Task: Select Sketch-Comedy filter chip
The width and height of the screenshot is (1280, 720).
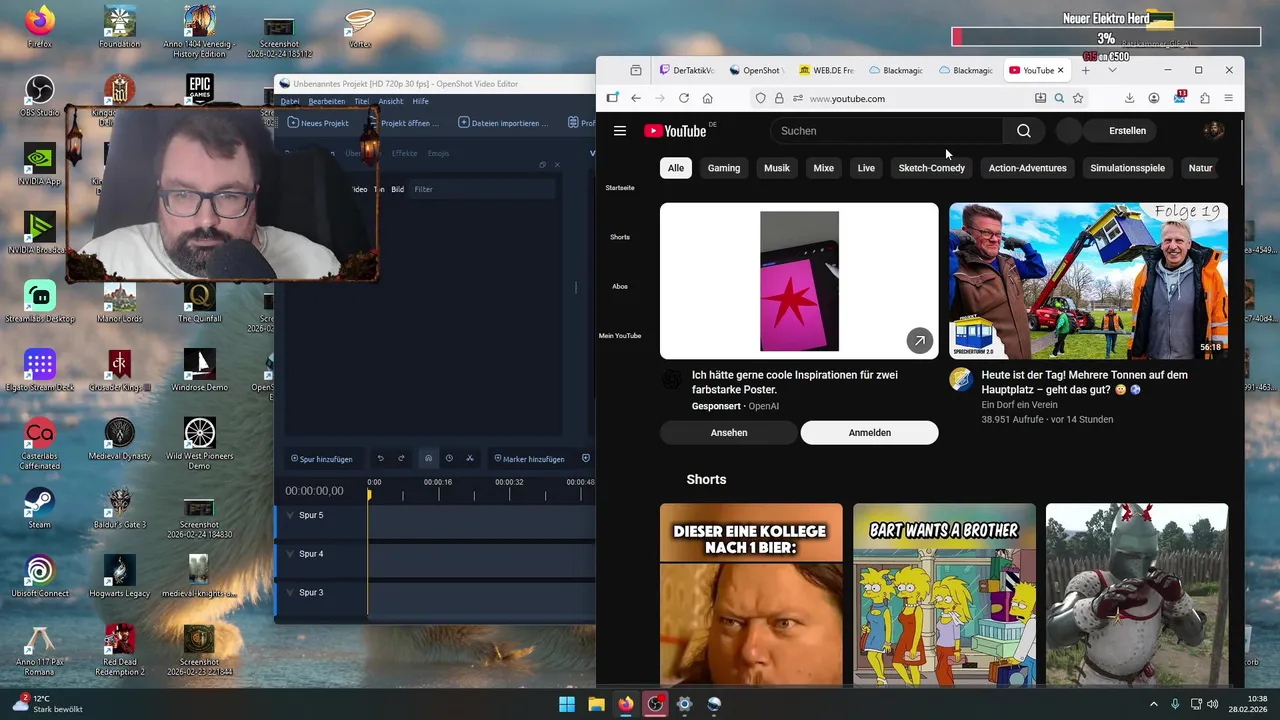Action: tap(931, 168)
